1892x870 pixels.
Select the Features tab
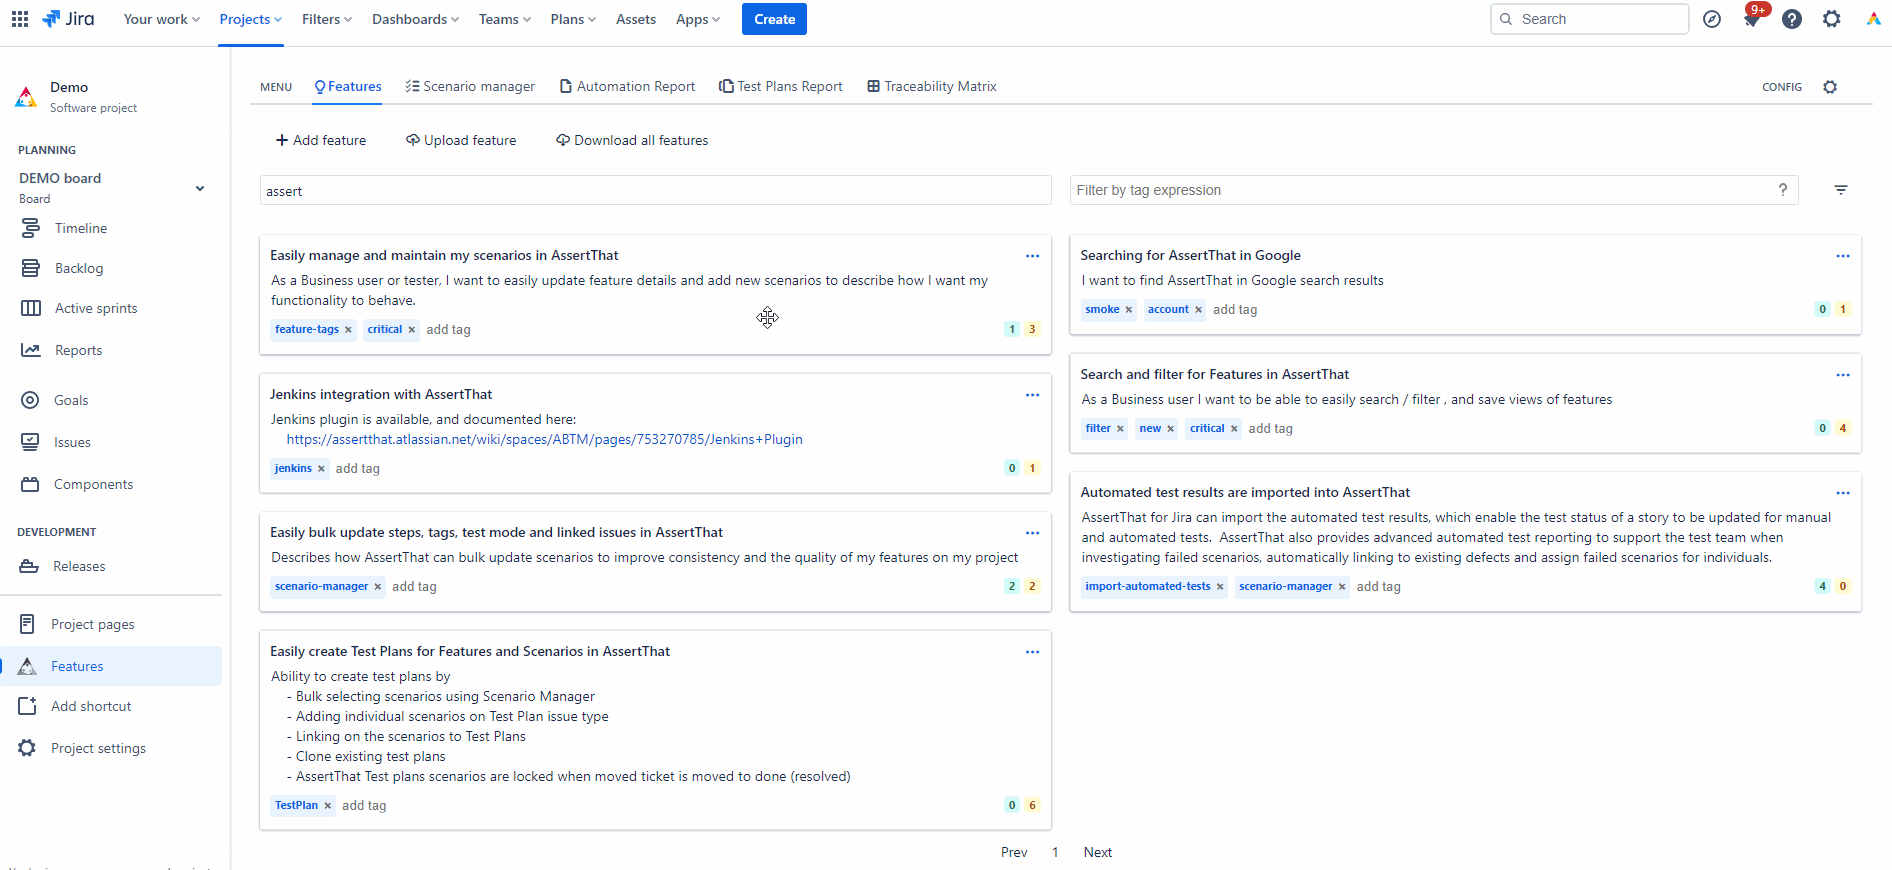tap(348, 87)
